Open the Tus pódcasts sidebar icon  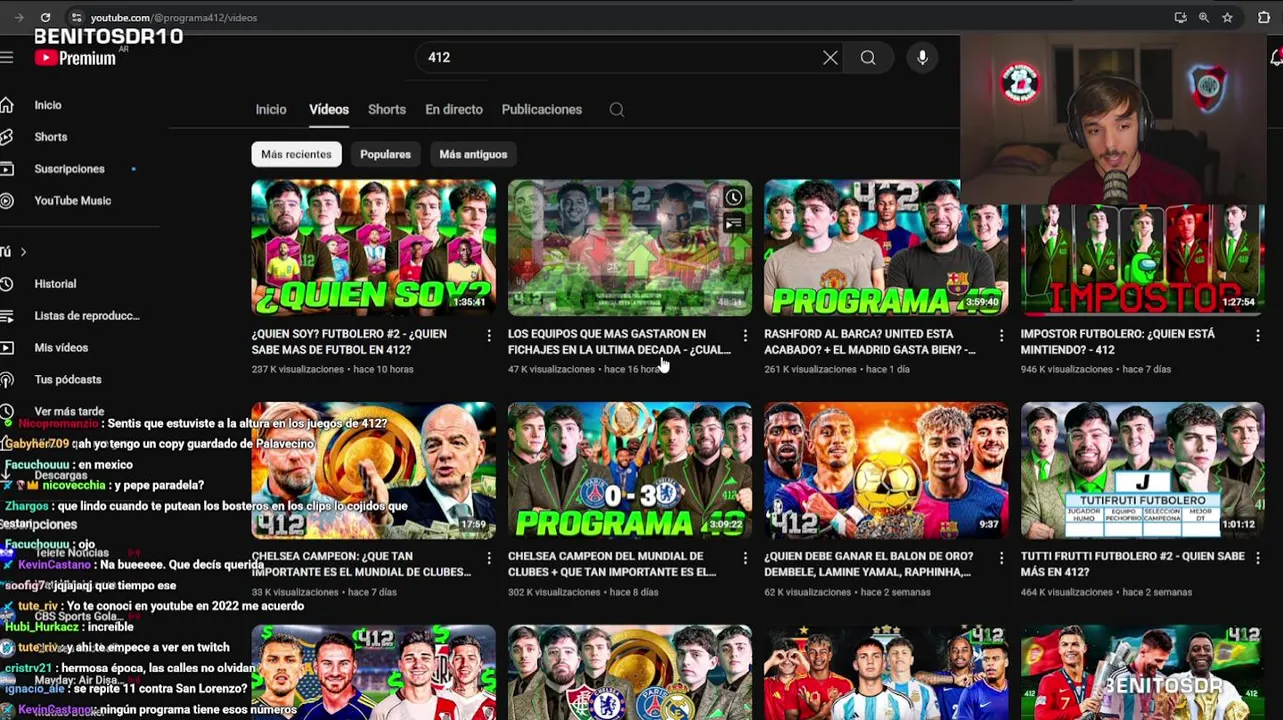pos(6,380)
